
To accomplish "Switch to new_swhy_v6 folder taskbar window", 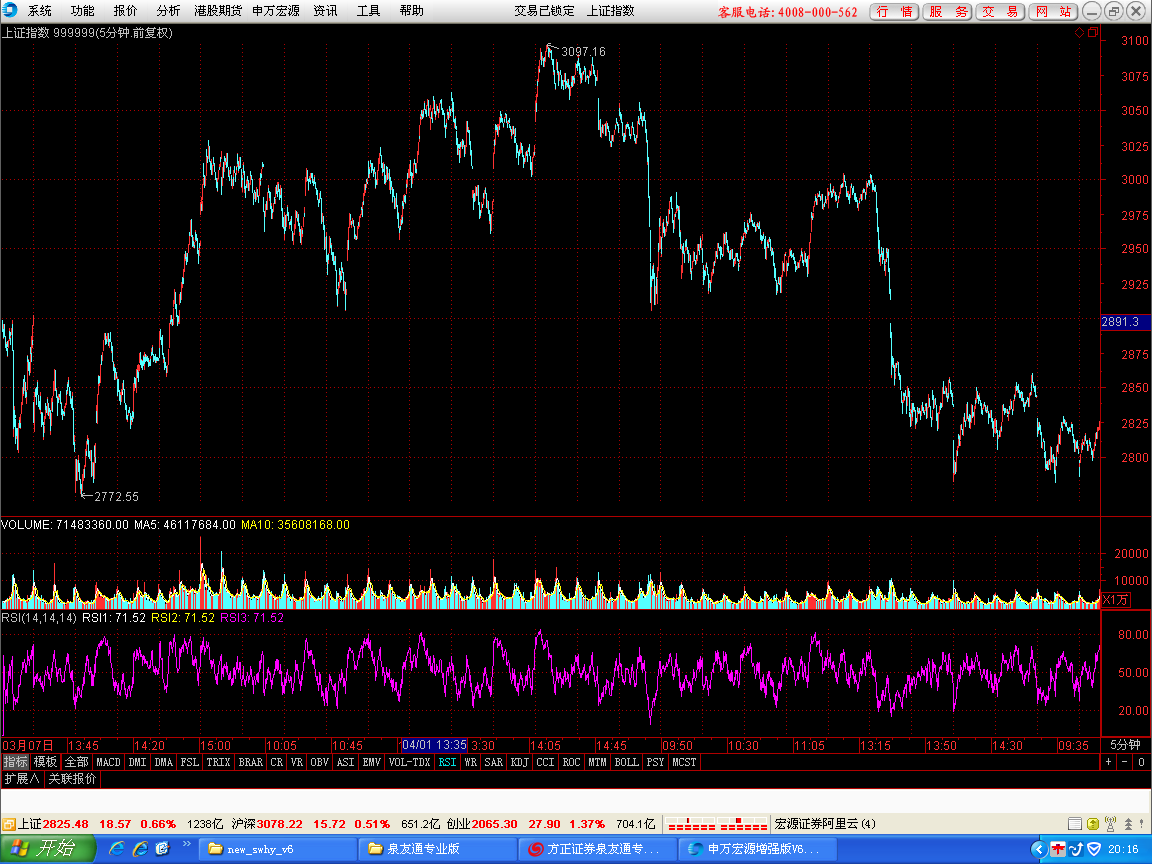I will click(x=276, y=849).
